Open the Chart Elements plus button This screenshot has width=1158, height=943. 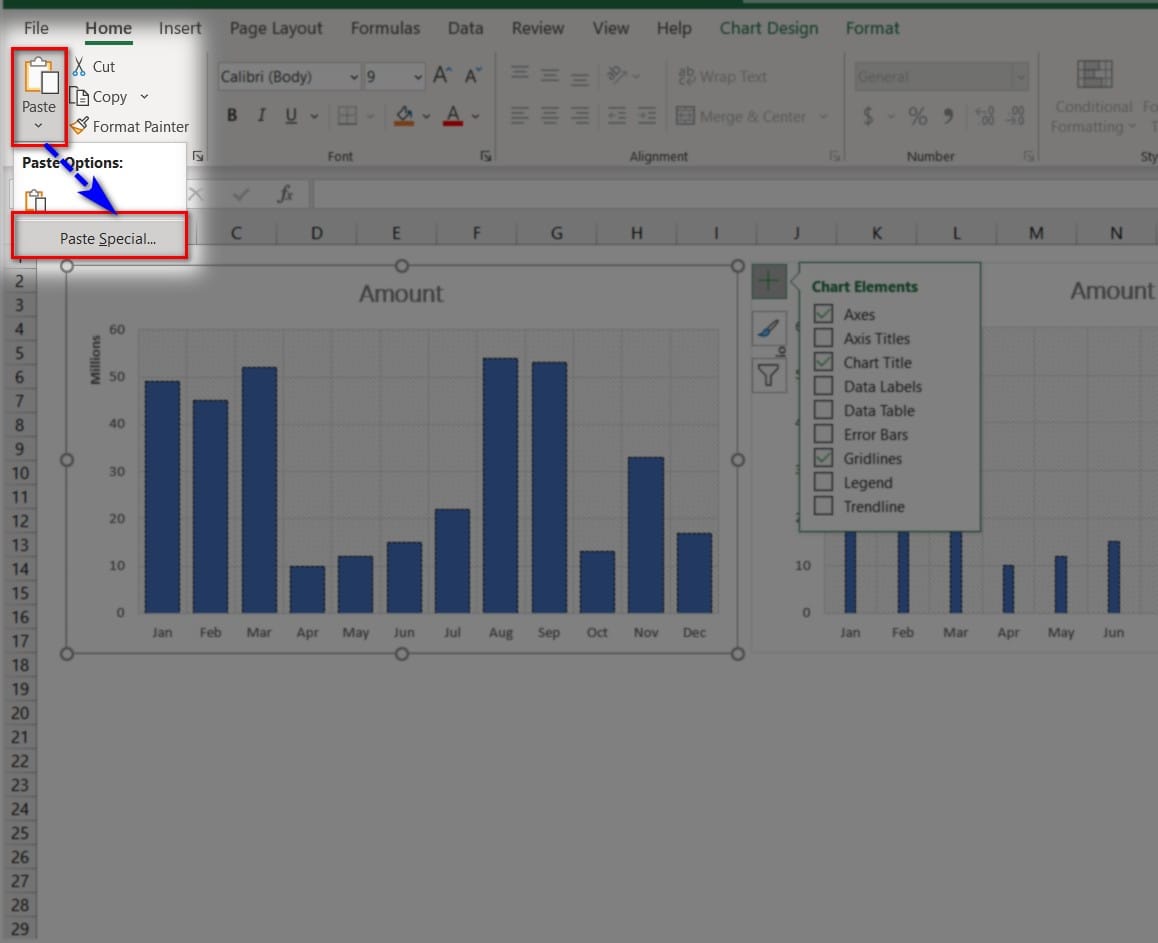[768, 282]
